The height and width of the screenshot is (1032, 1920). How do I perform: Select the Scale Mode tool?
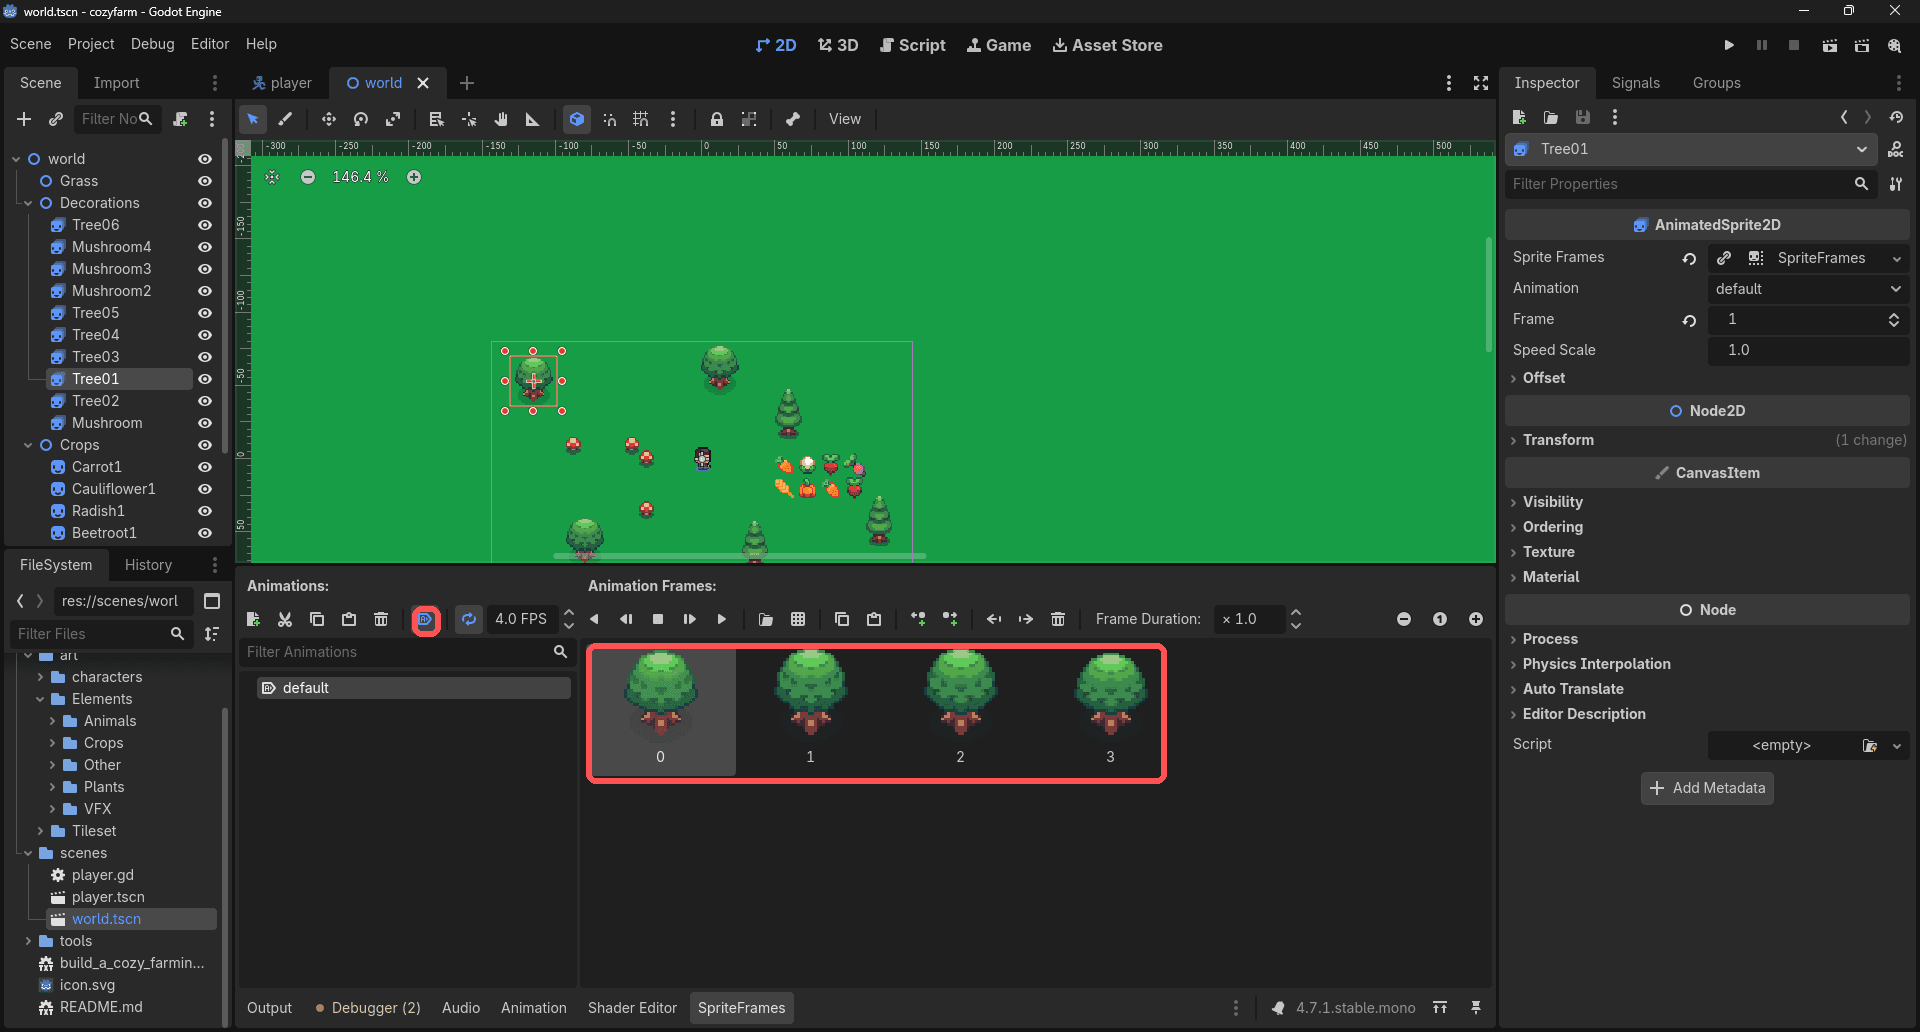[x=393, y=119]
